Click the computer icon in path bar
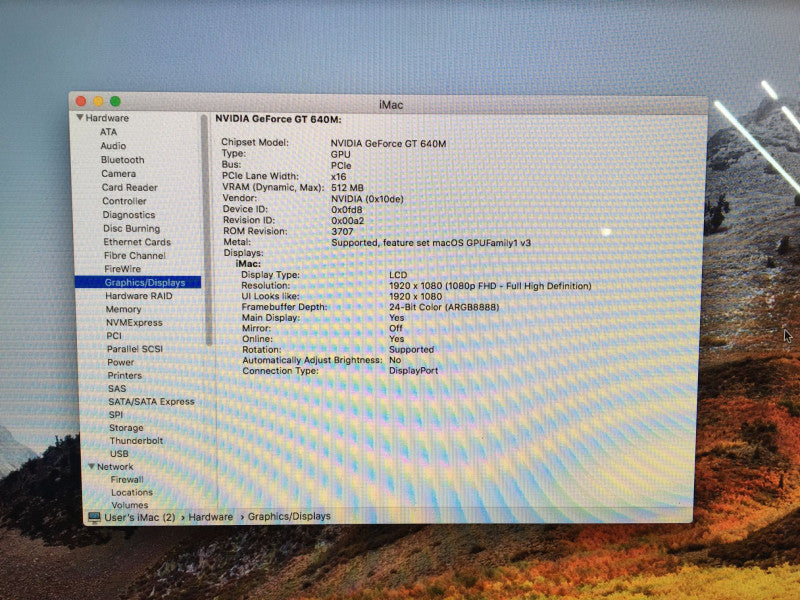800x600 pixels. pos(94,517)
